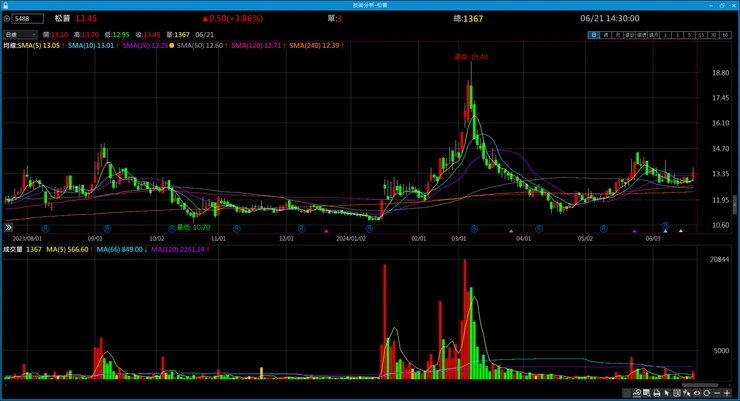Click the yellow dot marker after SMA(20)

coord(172,46)
